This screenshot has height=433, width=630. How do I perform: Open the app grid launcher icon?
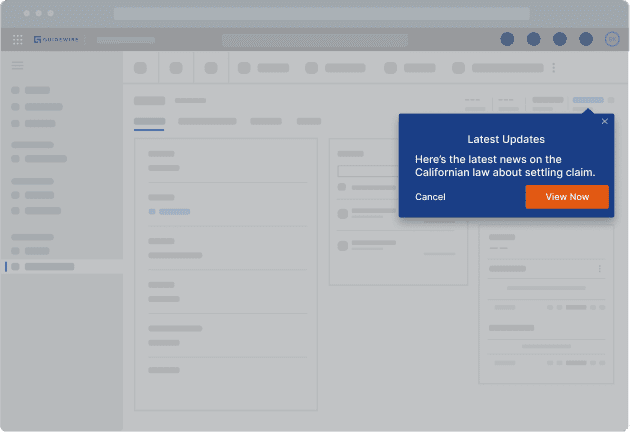(x=18, y=39)
